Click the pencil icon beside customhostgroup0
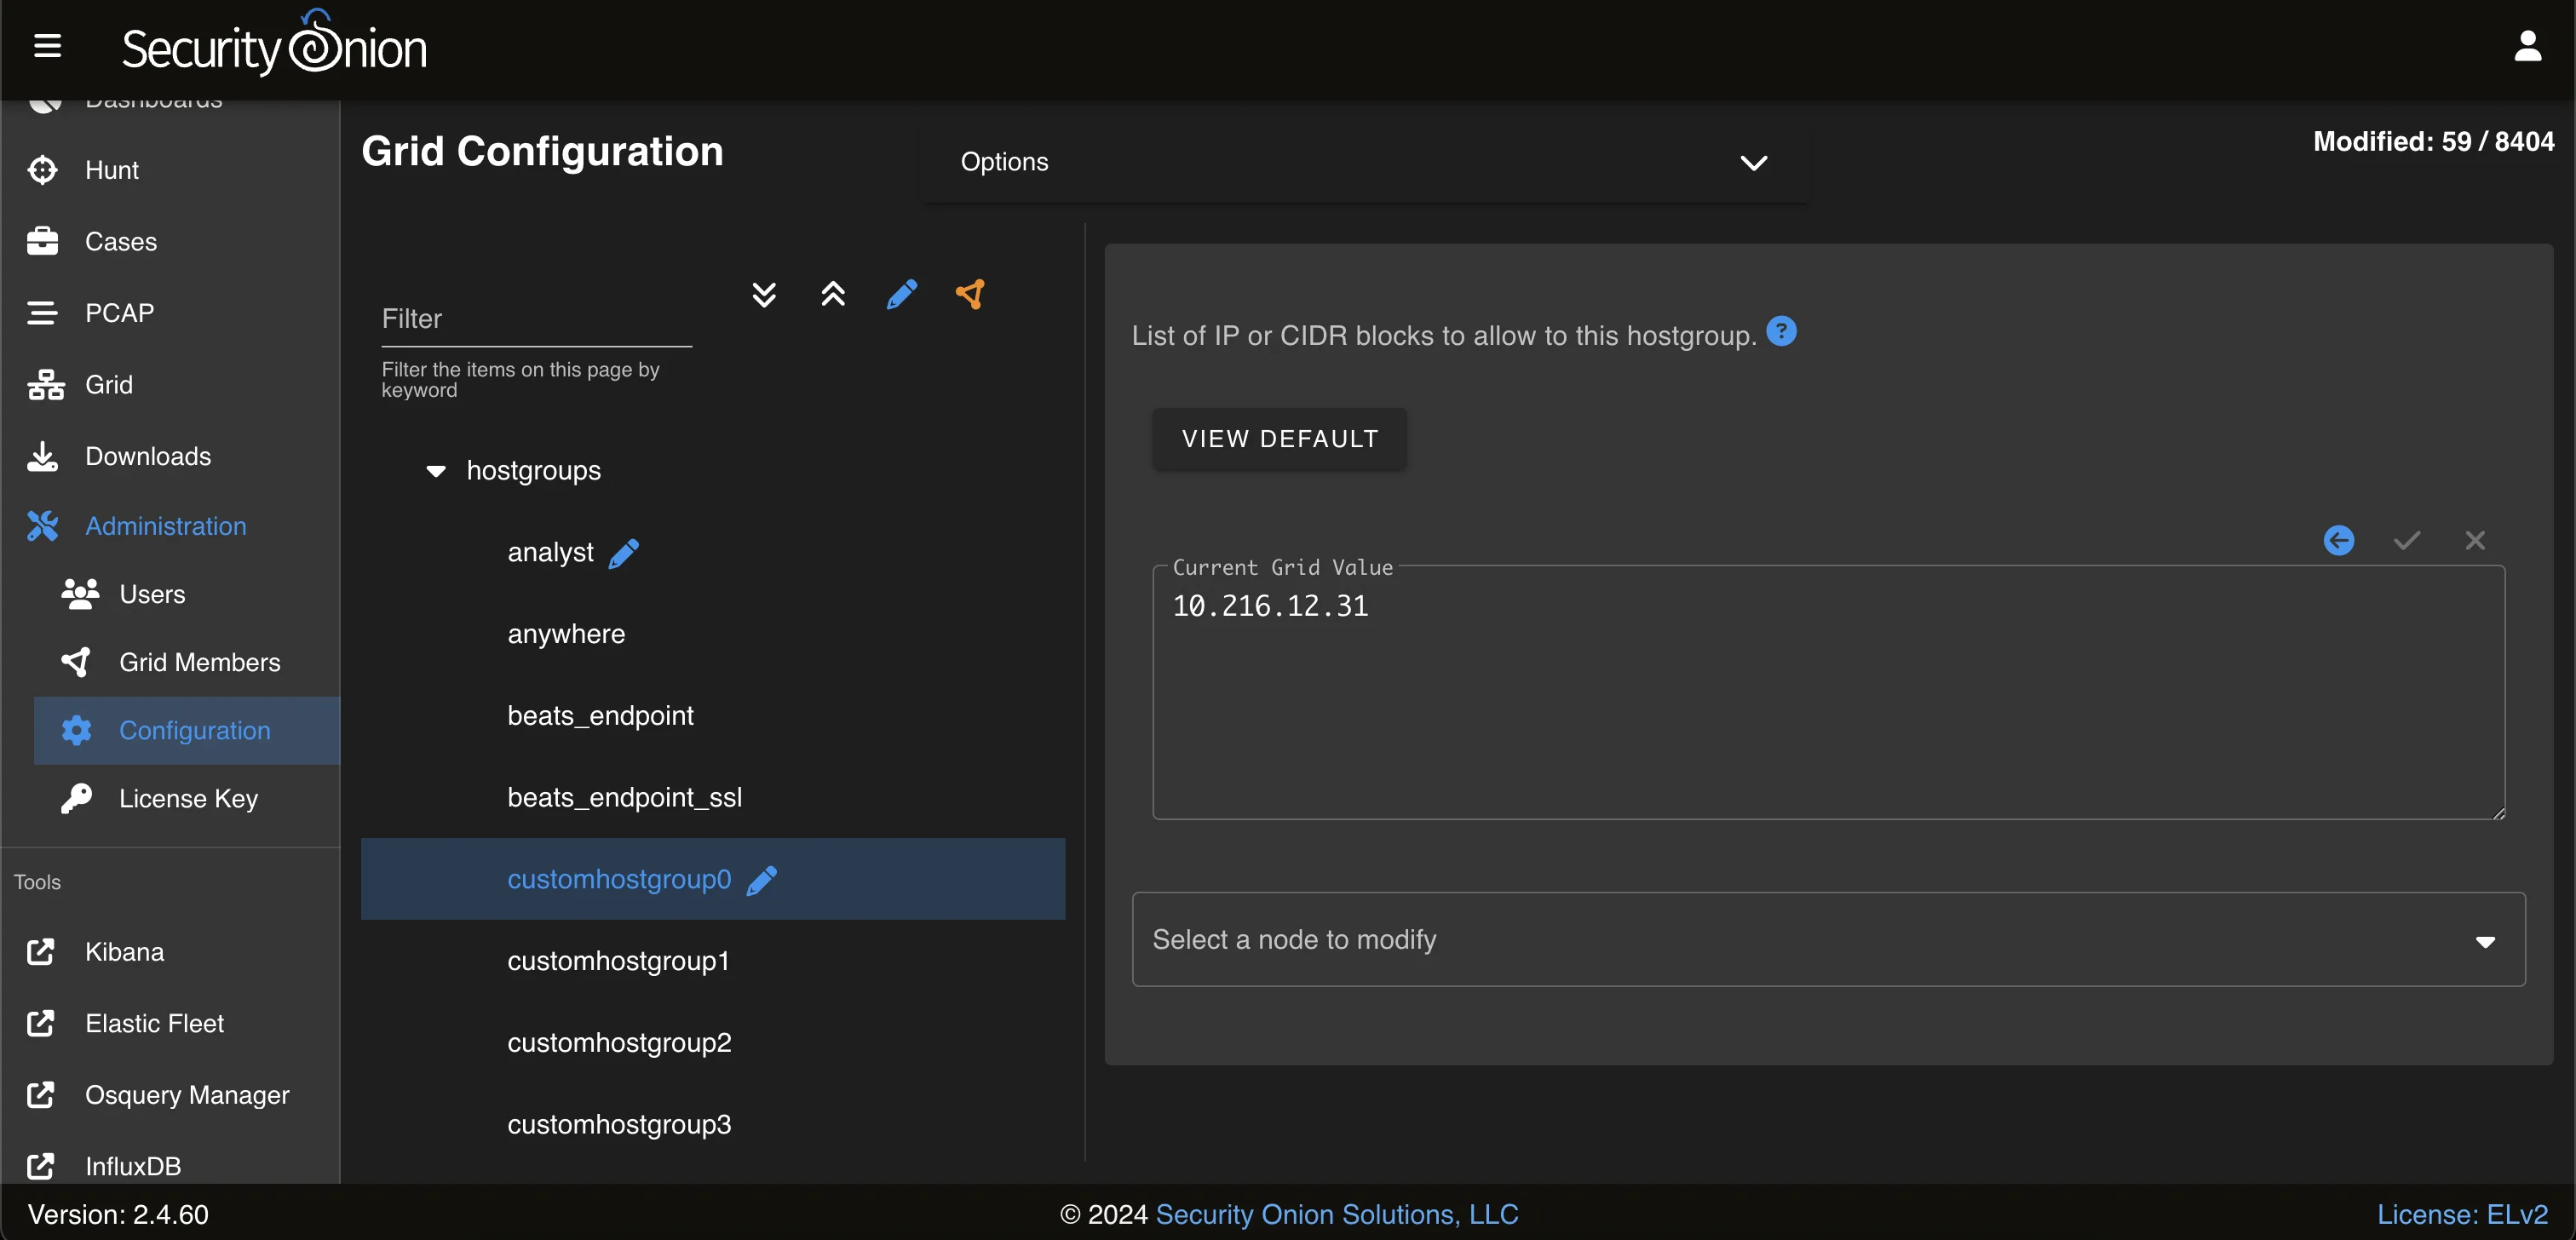This screenshot has width=2576, height=1240. 762,880
